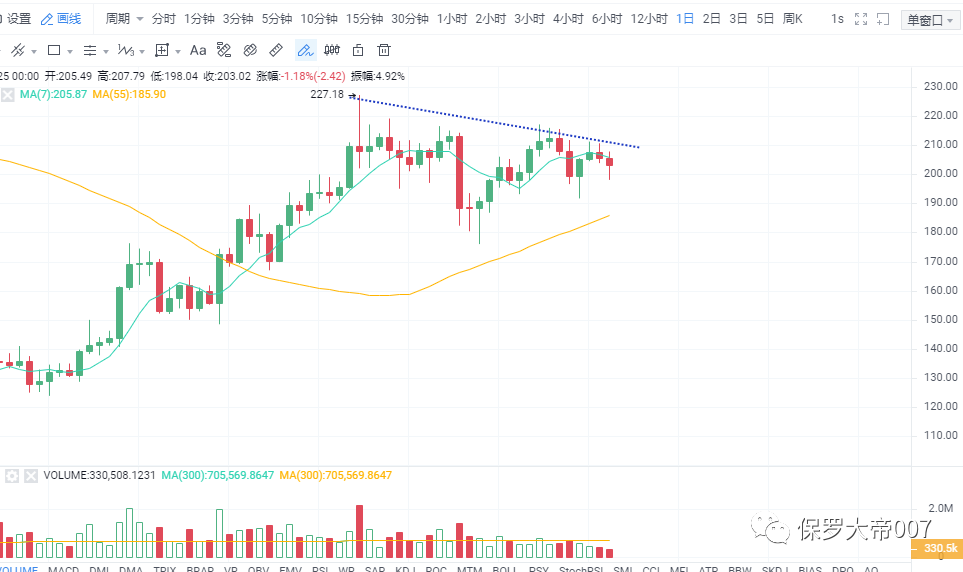Click the VOLUME:330,508.1231 label
963x572 pixels.
point(99,476)
